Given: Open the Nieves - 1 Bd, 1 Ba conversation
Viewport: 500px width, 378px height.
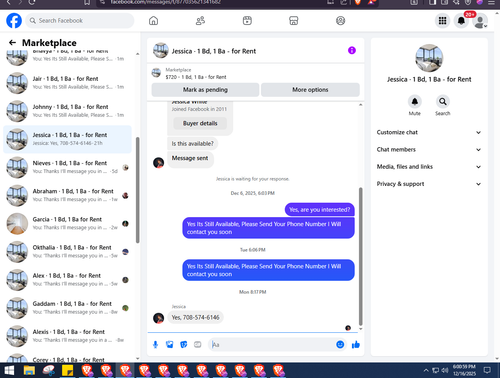Looking at the screenshot, I should 67,167.
